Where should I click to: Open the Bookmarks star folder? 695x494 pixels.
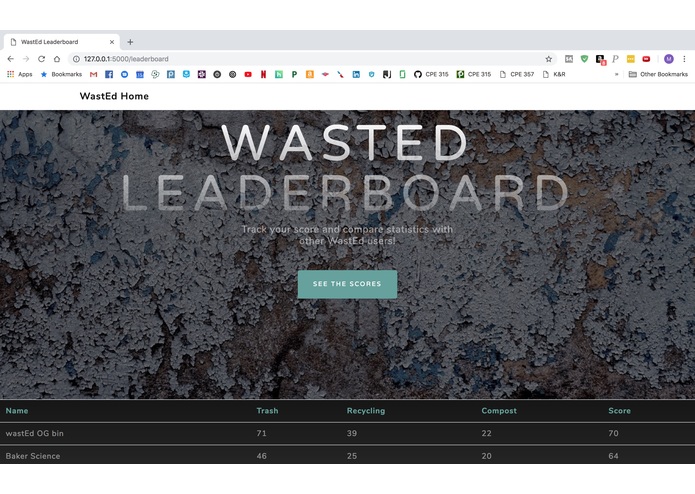[x=61, y=74]
